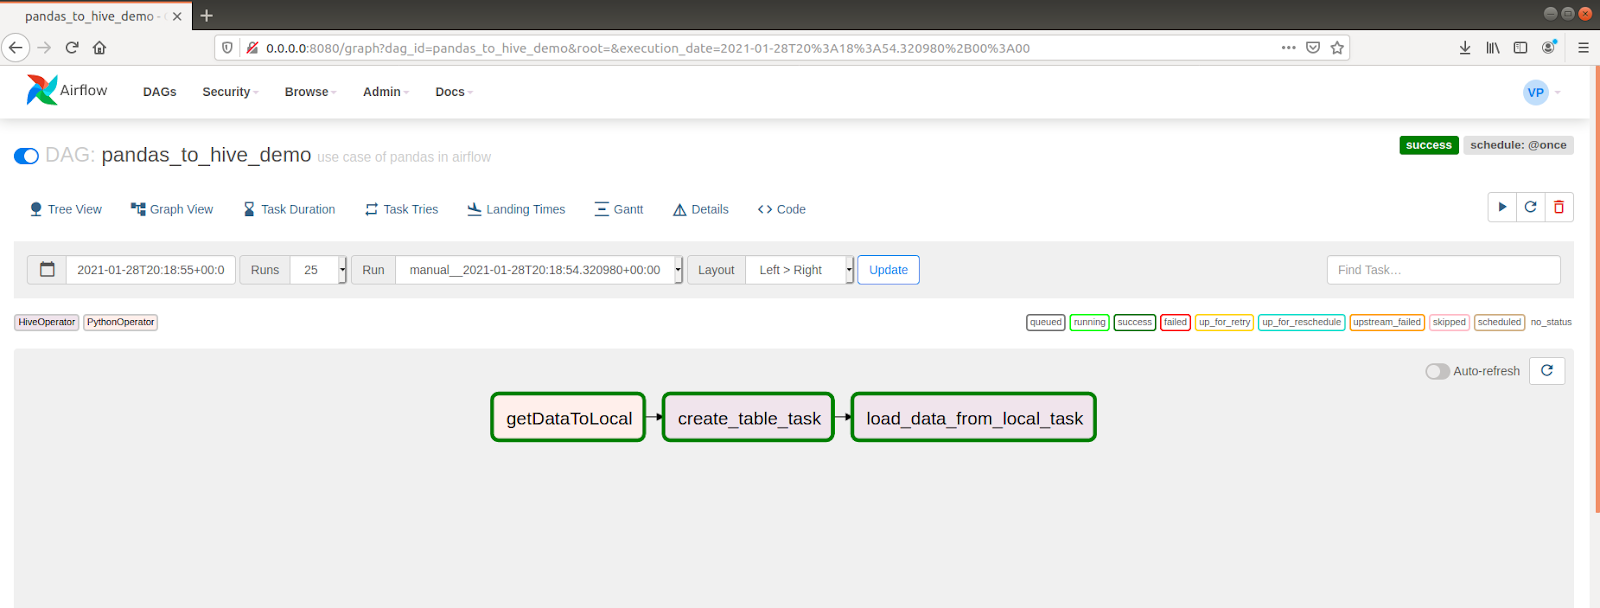Bookmark this page with the star icon
The width and height of the screenshot is (1600, 608).
point(1337,47)
